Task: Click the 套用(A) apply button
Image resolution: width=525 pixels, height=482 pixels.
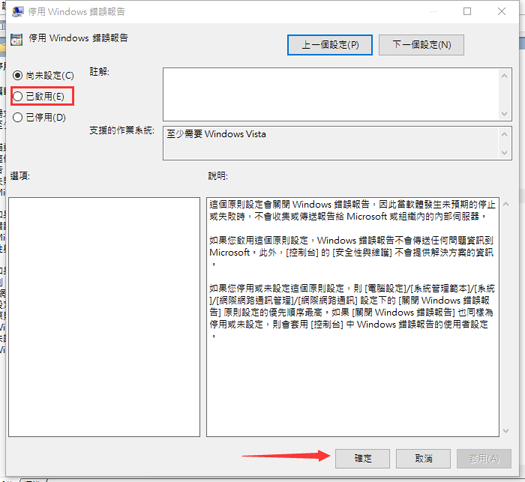Action: pyautogui.click(x=484, y=458)
